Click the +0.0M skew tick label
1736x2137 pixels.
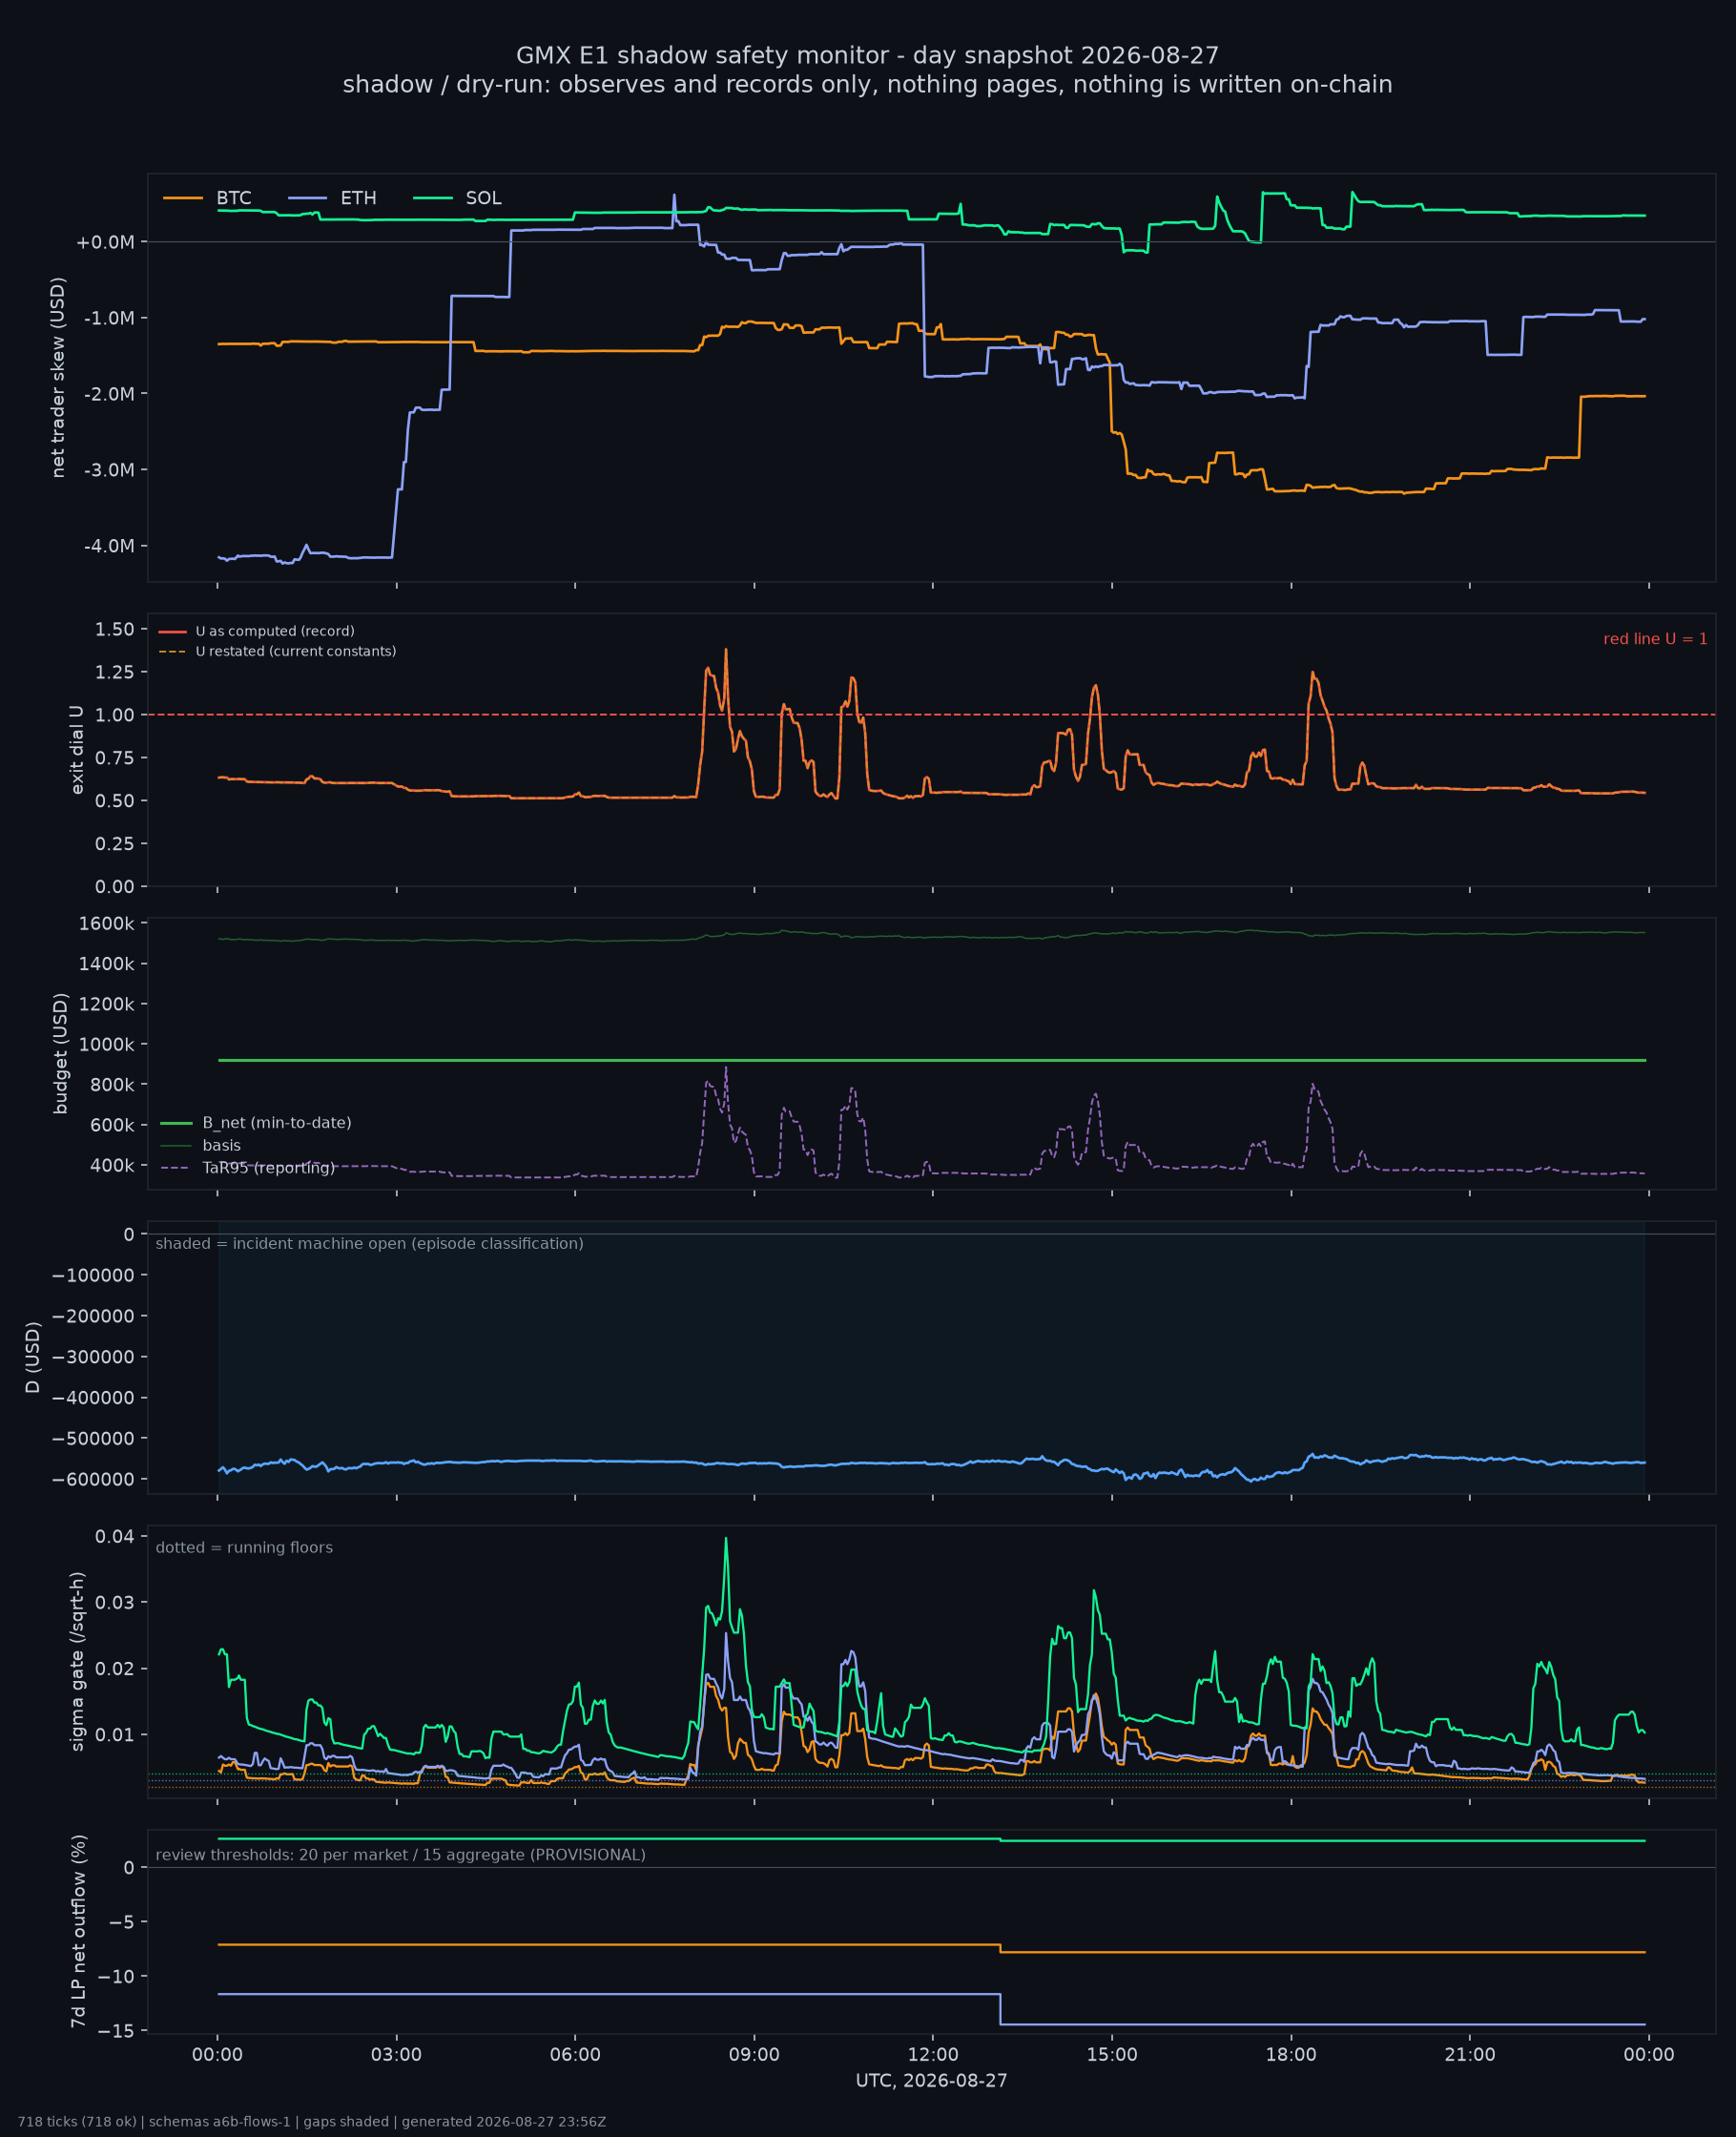point(105,242)
